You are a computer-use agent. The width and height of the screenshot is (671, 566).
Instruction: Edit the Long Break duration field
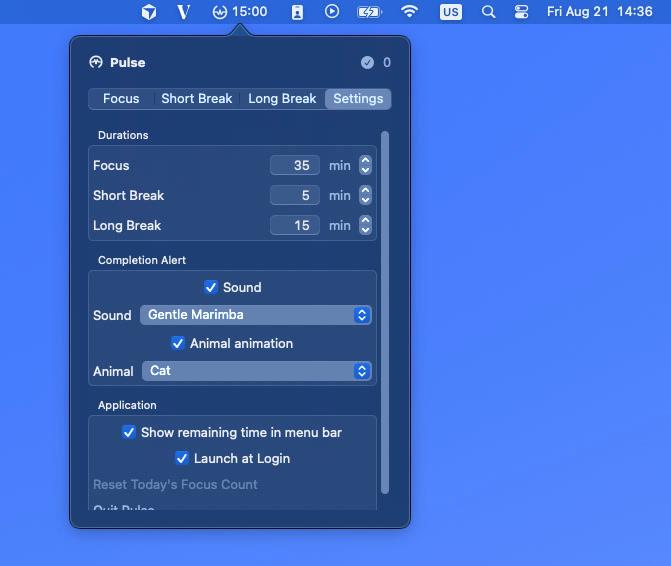coord(295,225)
